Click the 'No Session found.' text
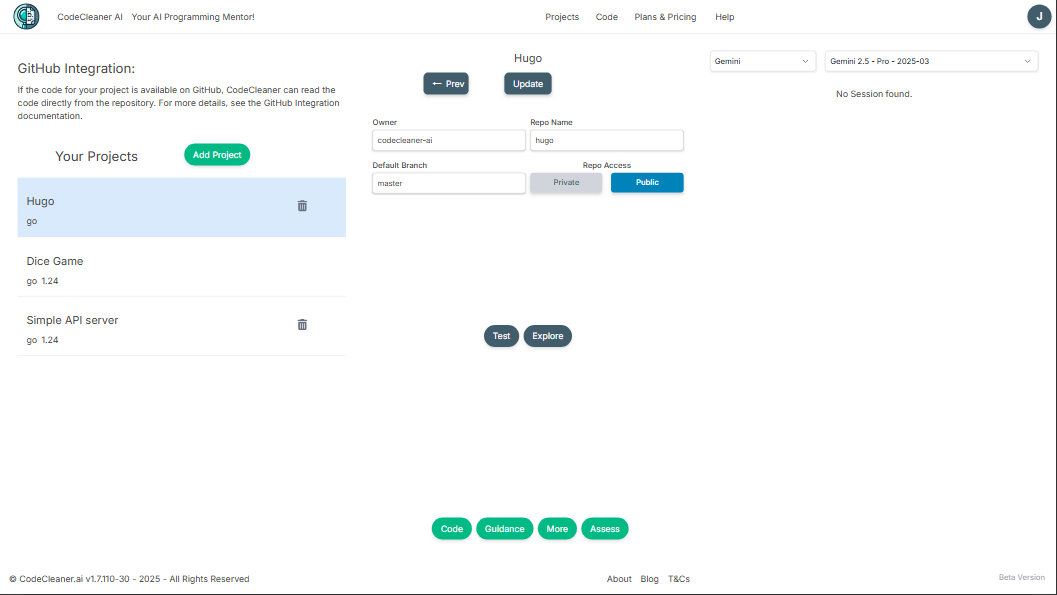This screenshot has width=1057, height=595. [x=874, y=94]
